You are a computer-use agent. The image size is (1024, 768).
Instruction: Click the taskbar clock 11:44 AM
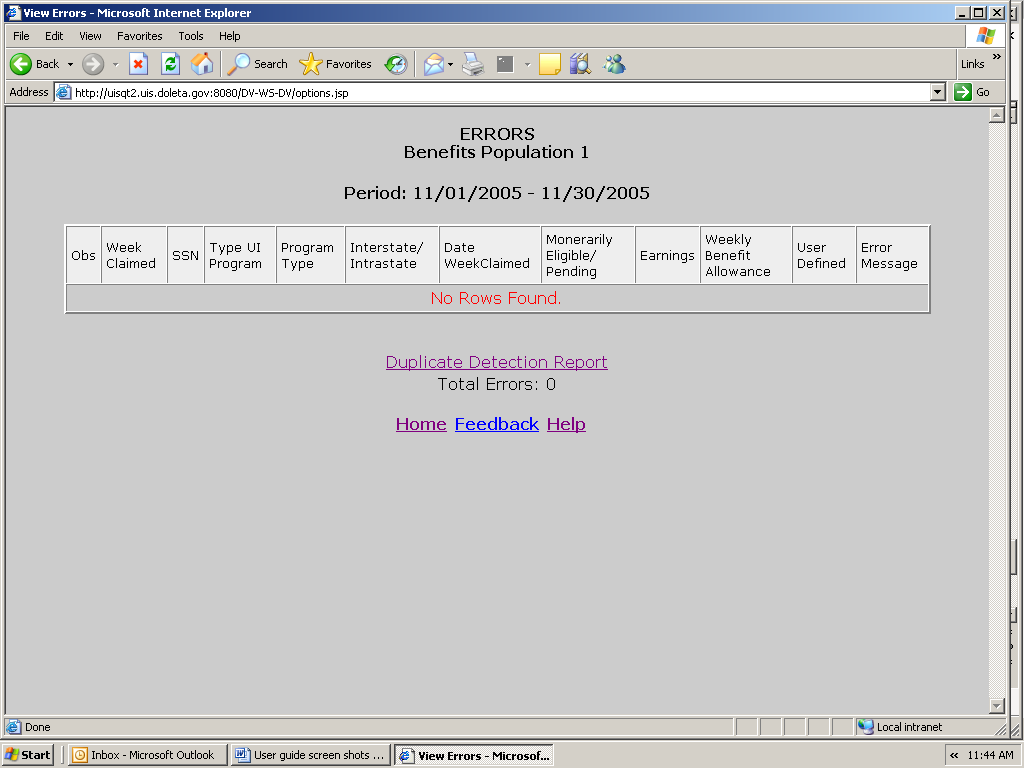coord(990,755)
